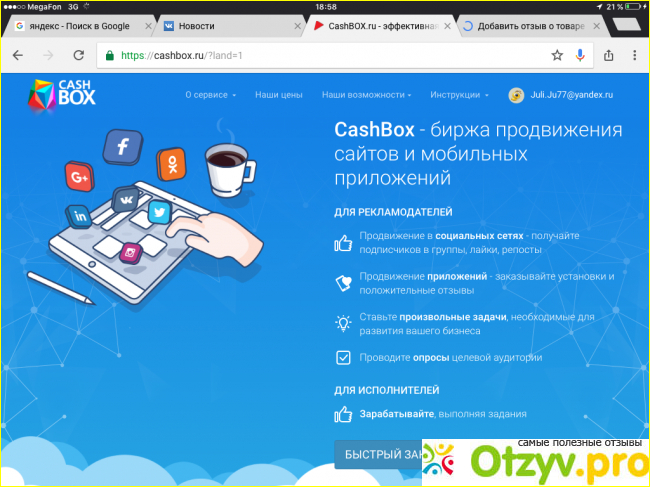Reload the page with refresh icon

pos(76,55)
